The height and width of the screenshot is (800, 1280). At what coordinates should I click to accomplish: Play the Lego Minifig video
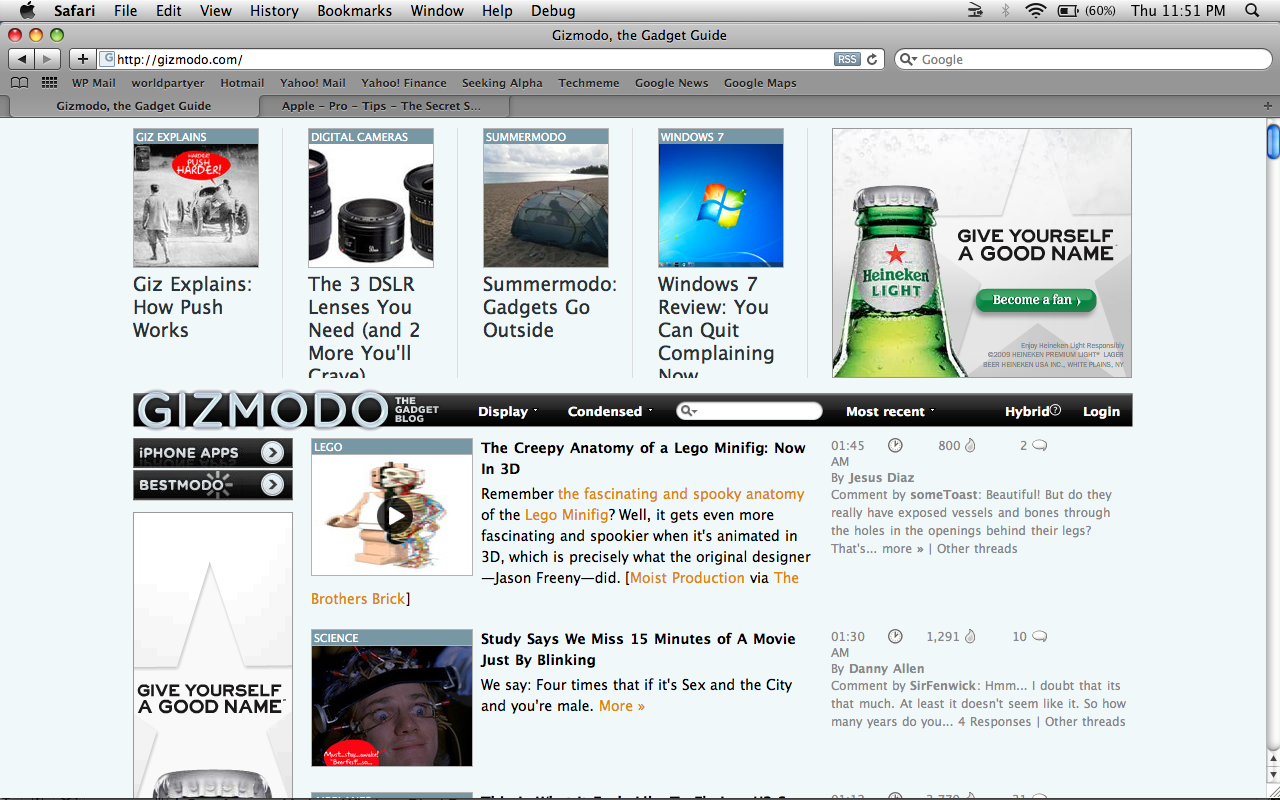[x=395, y=515]
